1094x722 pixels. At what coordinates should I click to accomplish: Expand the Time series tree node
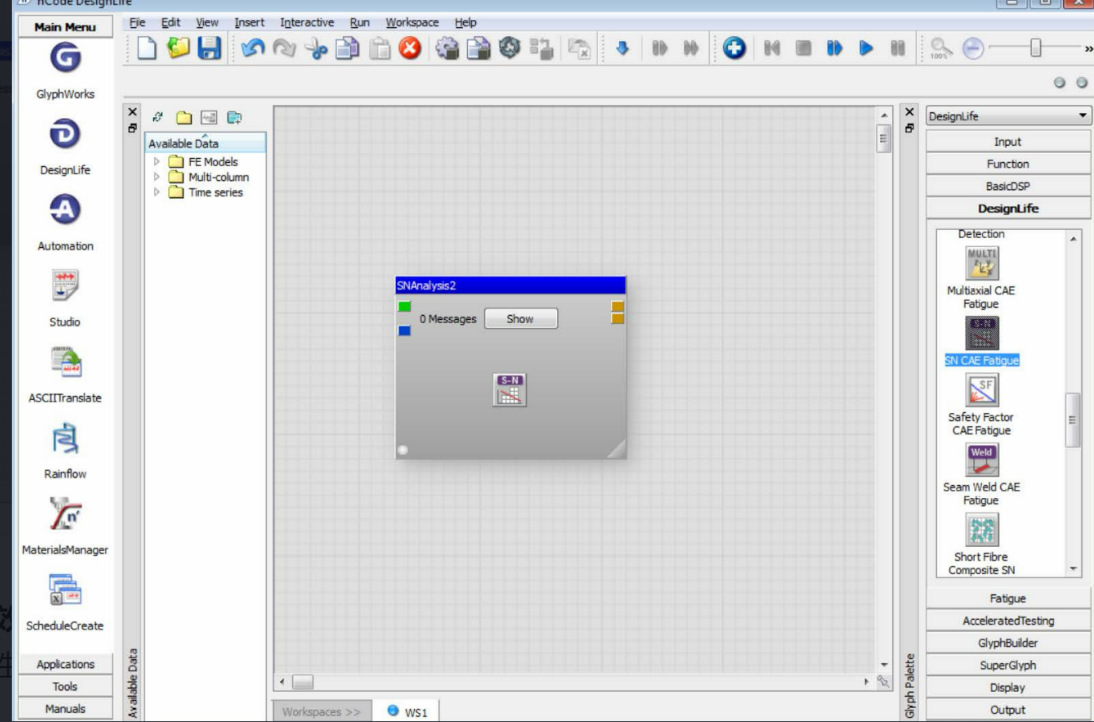pyautogui.click(x=156, y=192)
